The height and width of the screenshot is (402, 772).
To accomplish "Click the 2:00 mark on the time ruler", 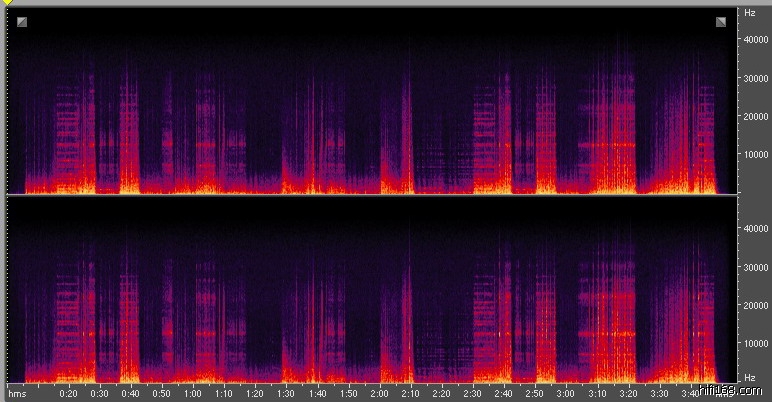I will (379, 394).
